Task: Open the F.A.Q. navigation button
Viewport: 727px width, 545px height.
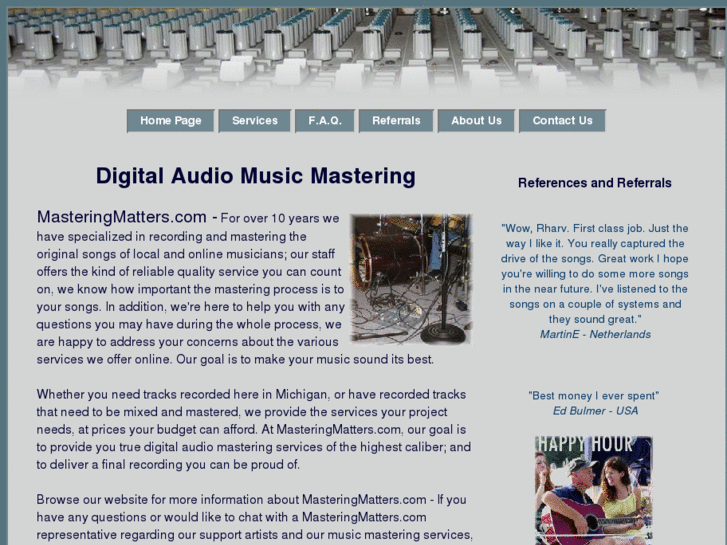Action: click(x=325, y=121)
